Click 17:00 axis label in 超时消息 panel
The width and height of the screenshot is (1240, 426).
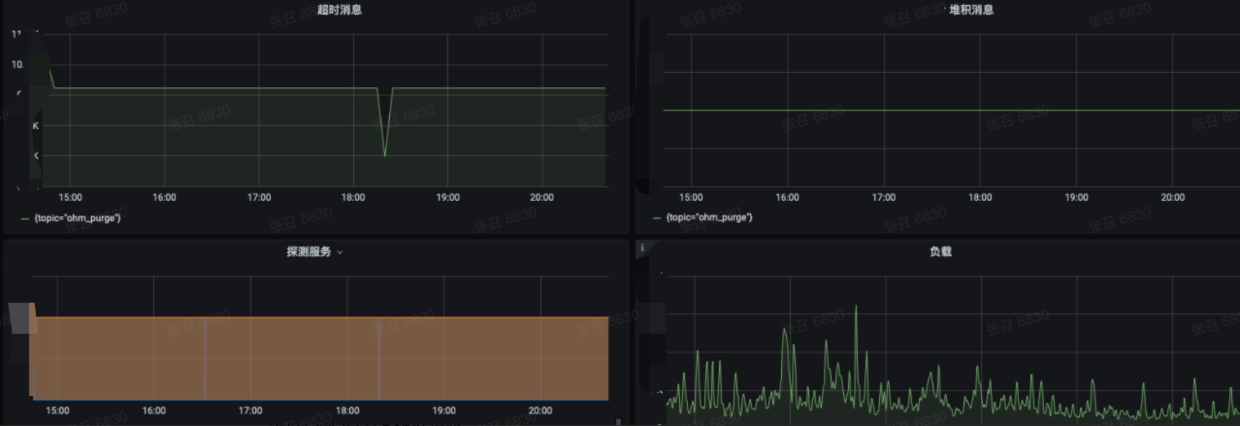pos(259,197)
